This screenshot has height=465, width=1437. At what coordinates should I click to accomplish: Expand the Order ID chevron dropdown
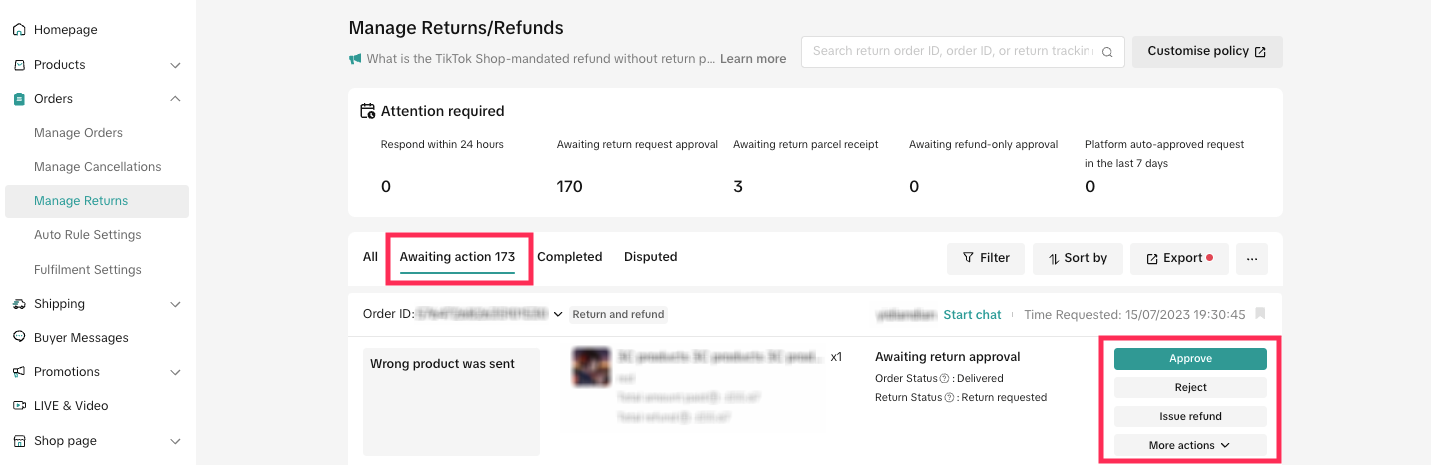pyautogui.click(x=558, y=314)
